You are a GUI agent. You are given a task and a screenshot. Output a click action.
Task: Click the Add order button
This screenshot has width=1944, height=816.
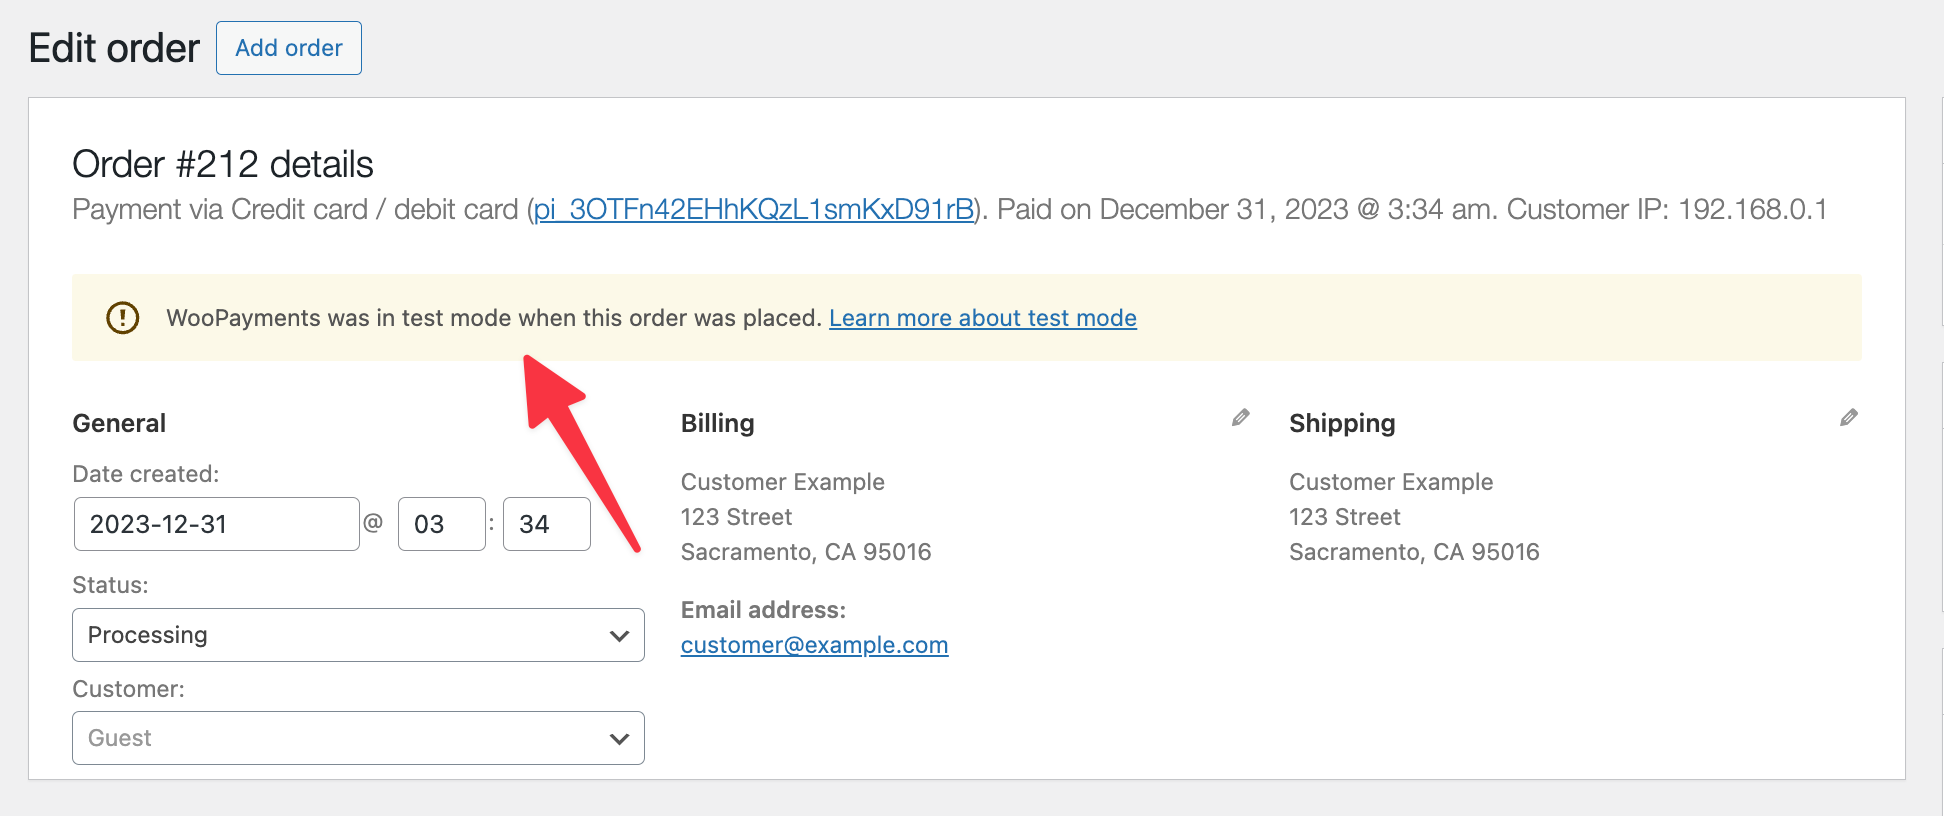(x=288, y=48)
